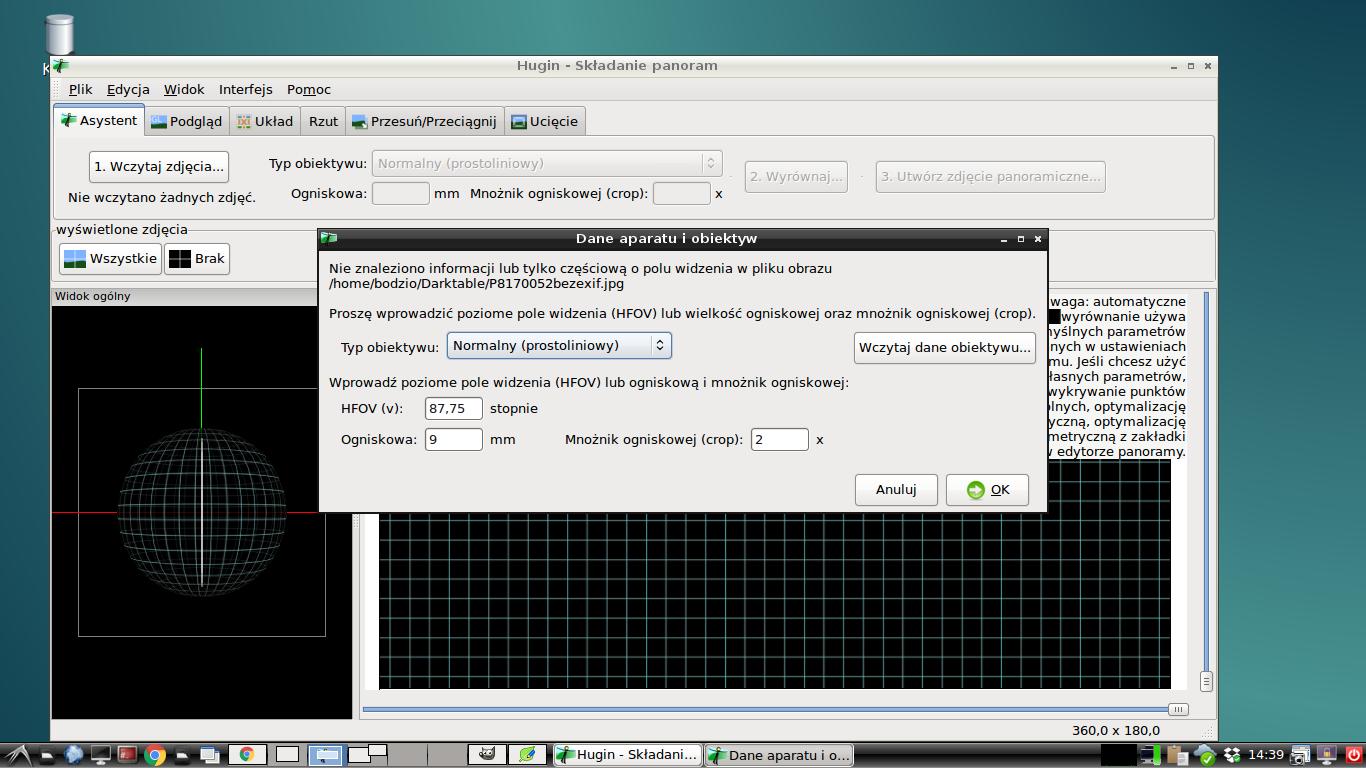This screenshot has width=1366, height=768.
Task: Open Typ obiektywu dropdown in dialog
Action: click(x=558, y=345)
